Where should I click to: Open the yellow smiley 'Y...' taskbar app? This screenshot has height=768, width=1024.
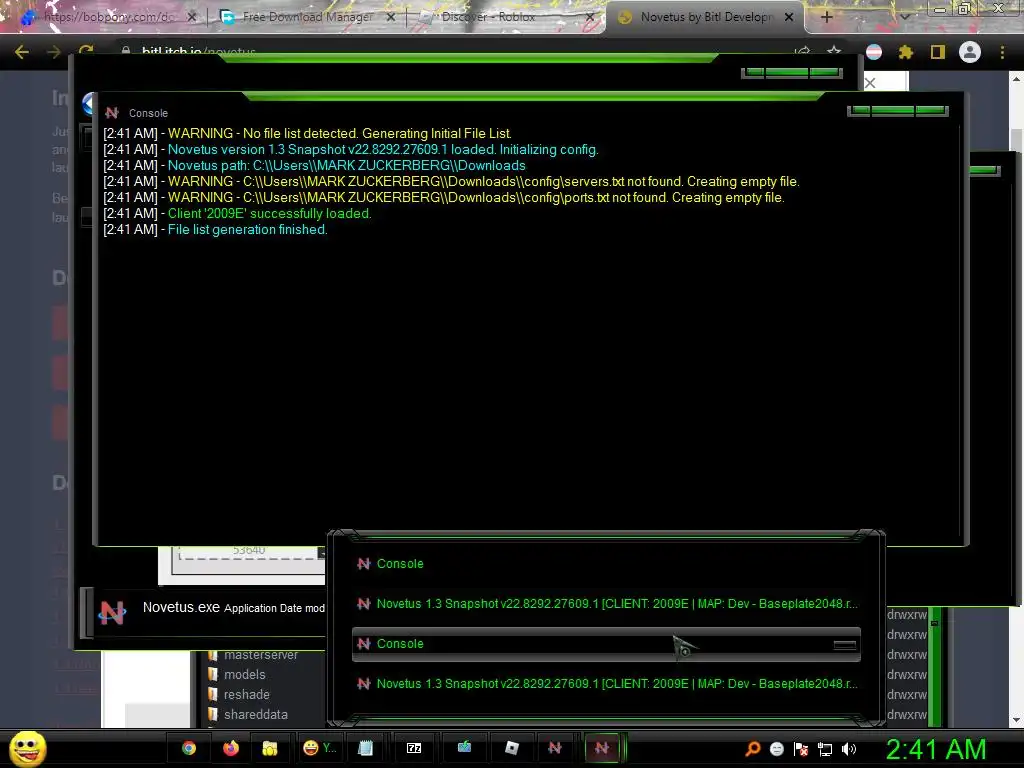click(319, 748)
